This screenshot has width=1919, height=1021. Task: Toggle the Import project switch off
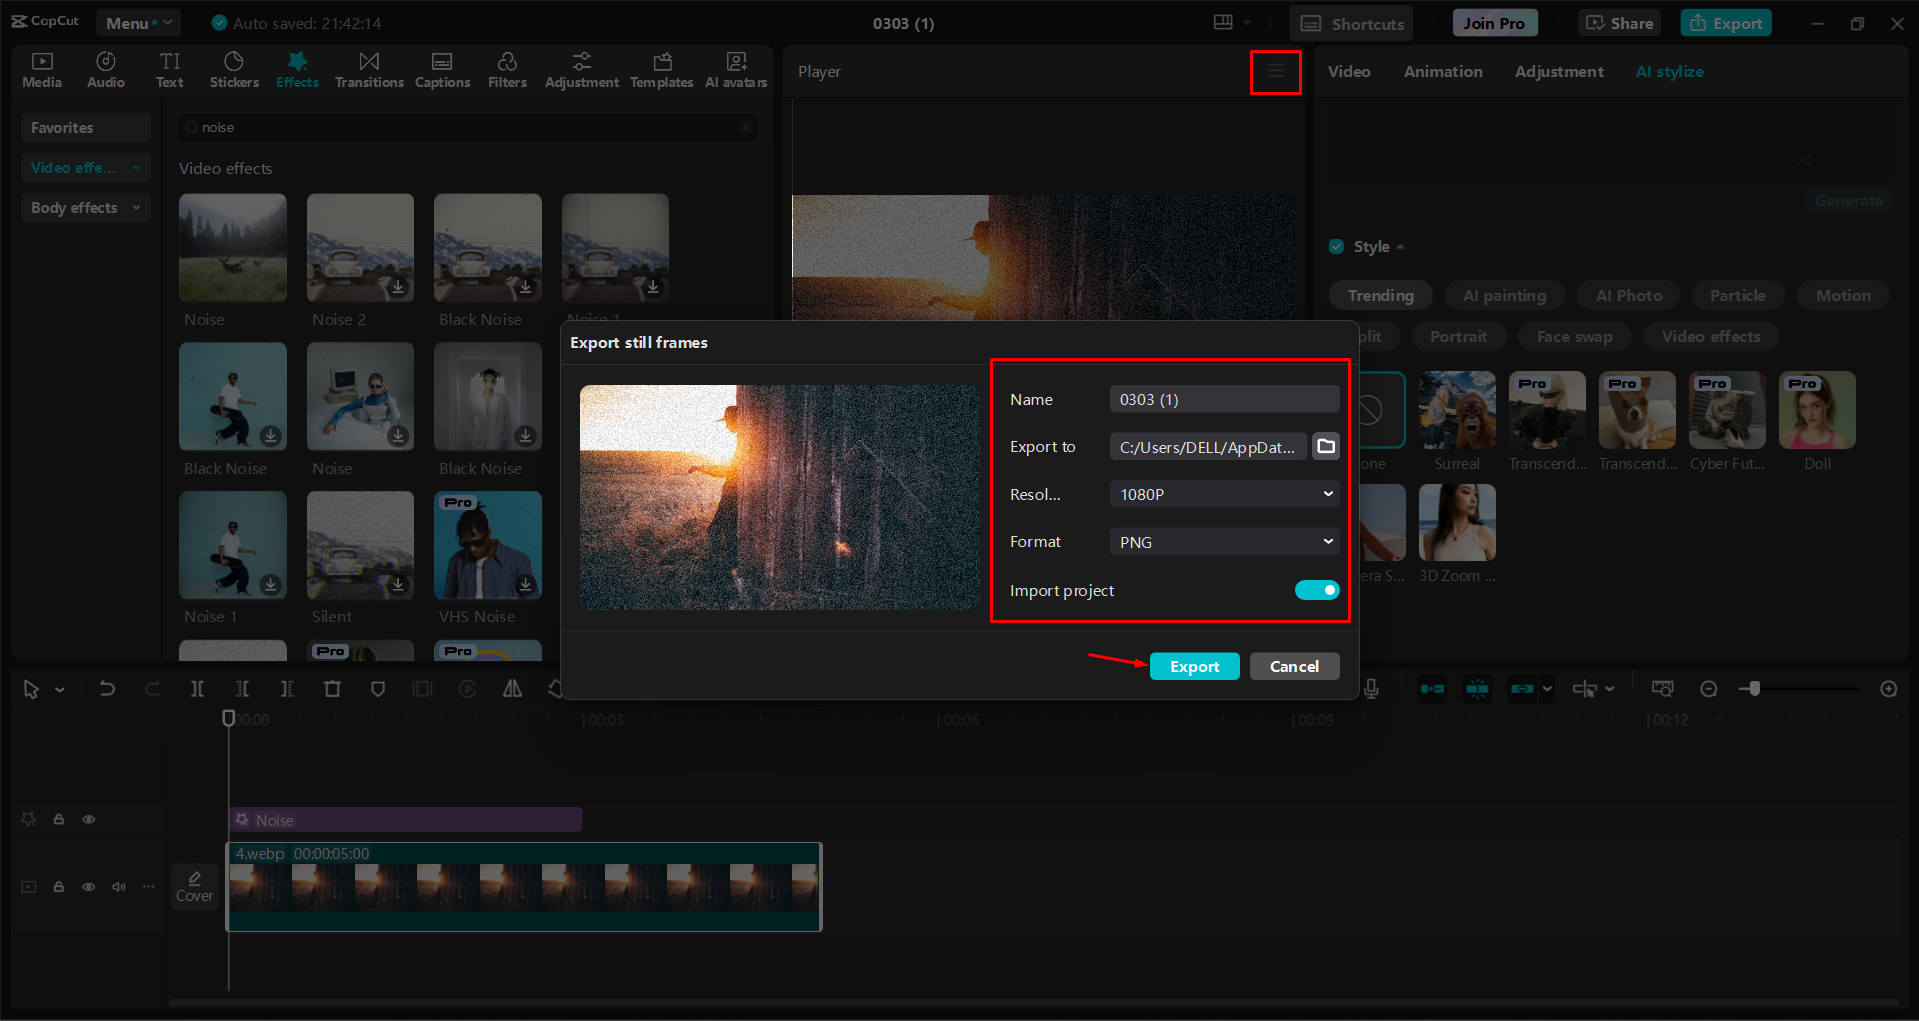1316,590
